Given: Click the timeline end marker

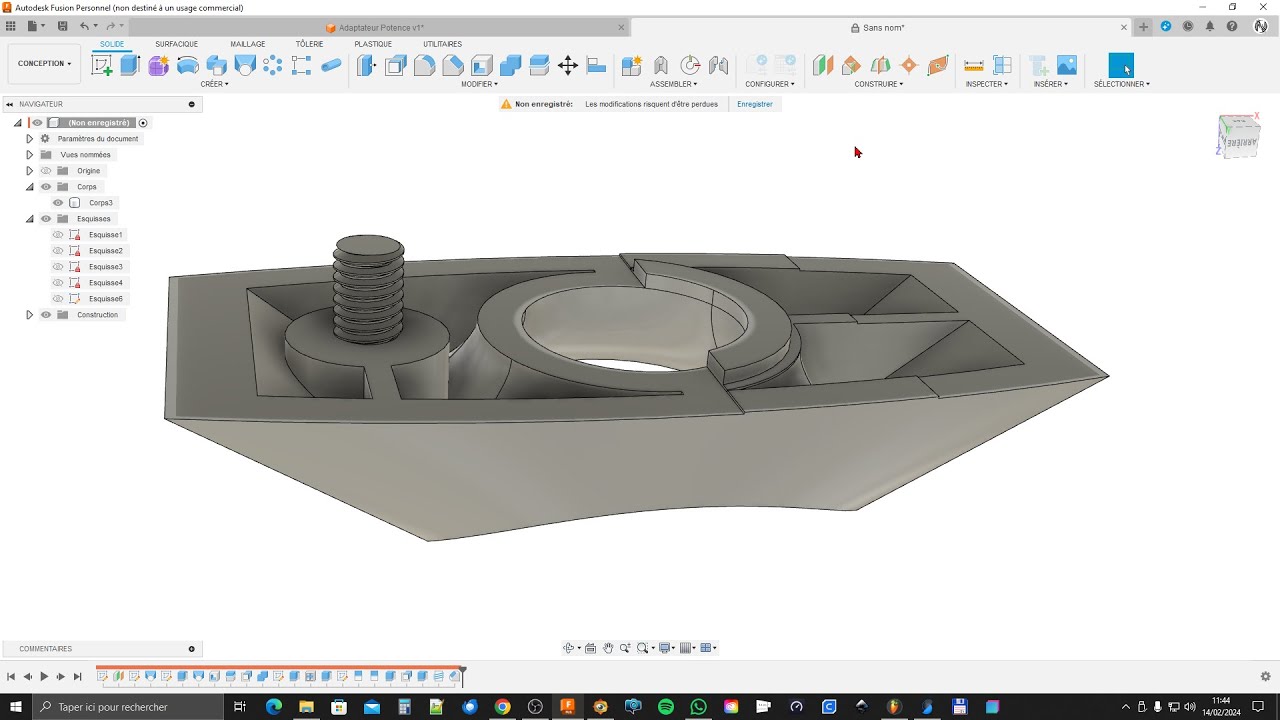Looking at the screenshot, I should pyautogui.click(x=462, y=675).
